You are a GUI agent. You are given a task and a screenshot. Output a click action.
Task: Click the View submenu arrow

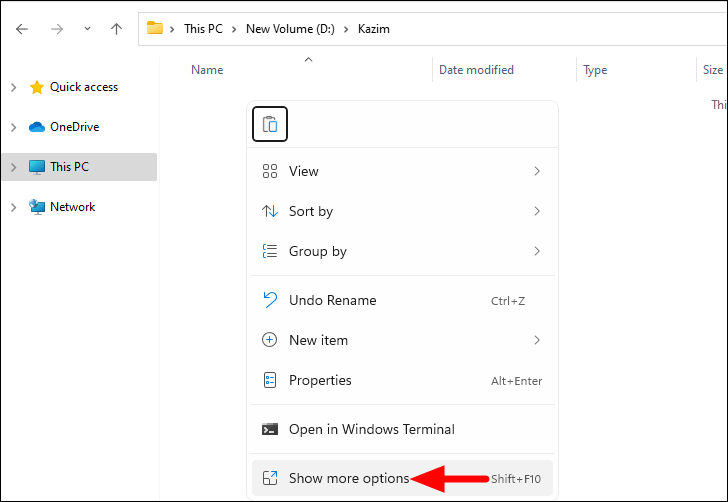(x=537, y=171)
